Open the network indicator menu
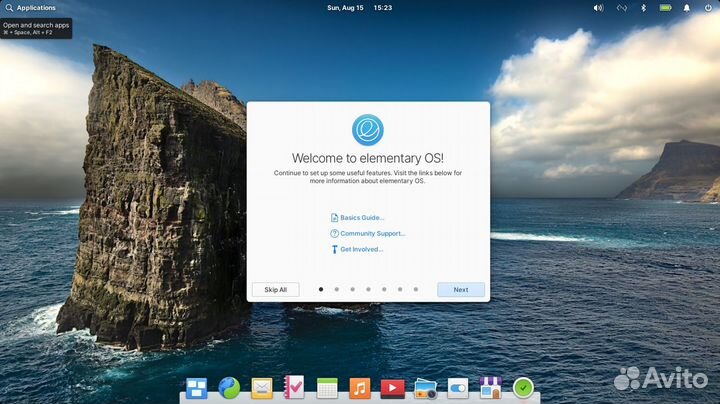Viewport: 720px width, 404px height. [x=621, y=7]
